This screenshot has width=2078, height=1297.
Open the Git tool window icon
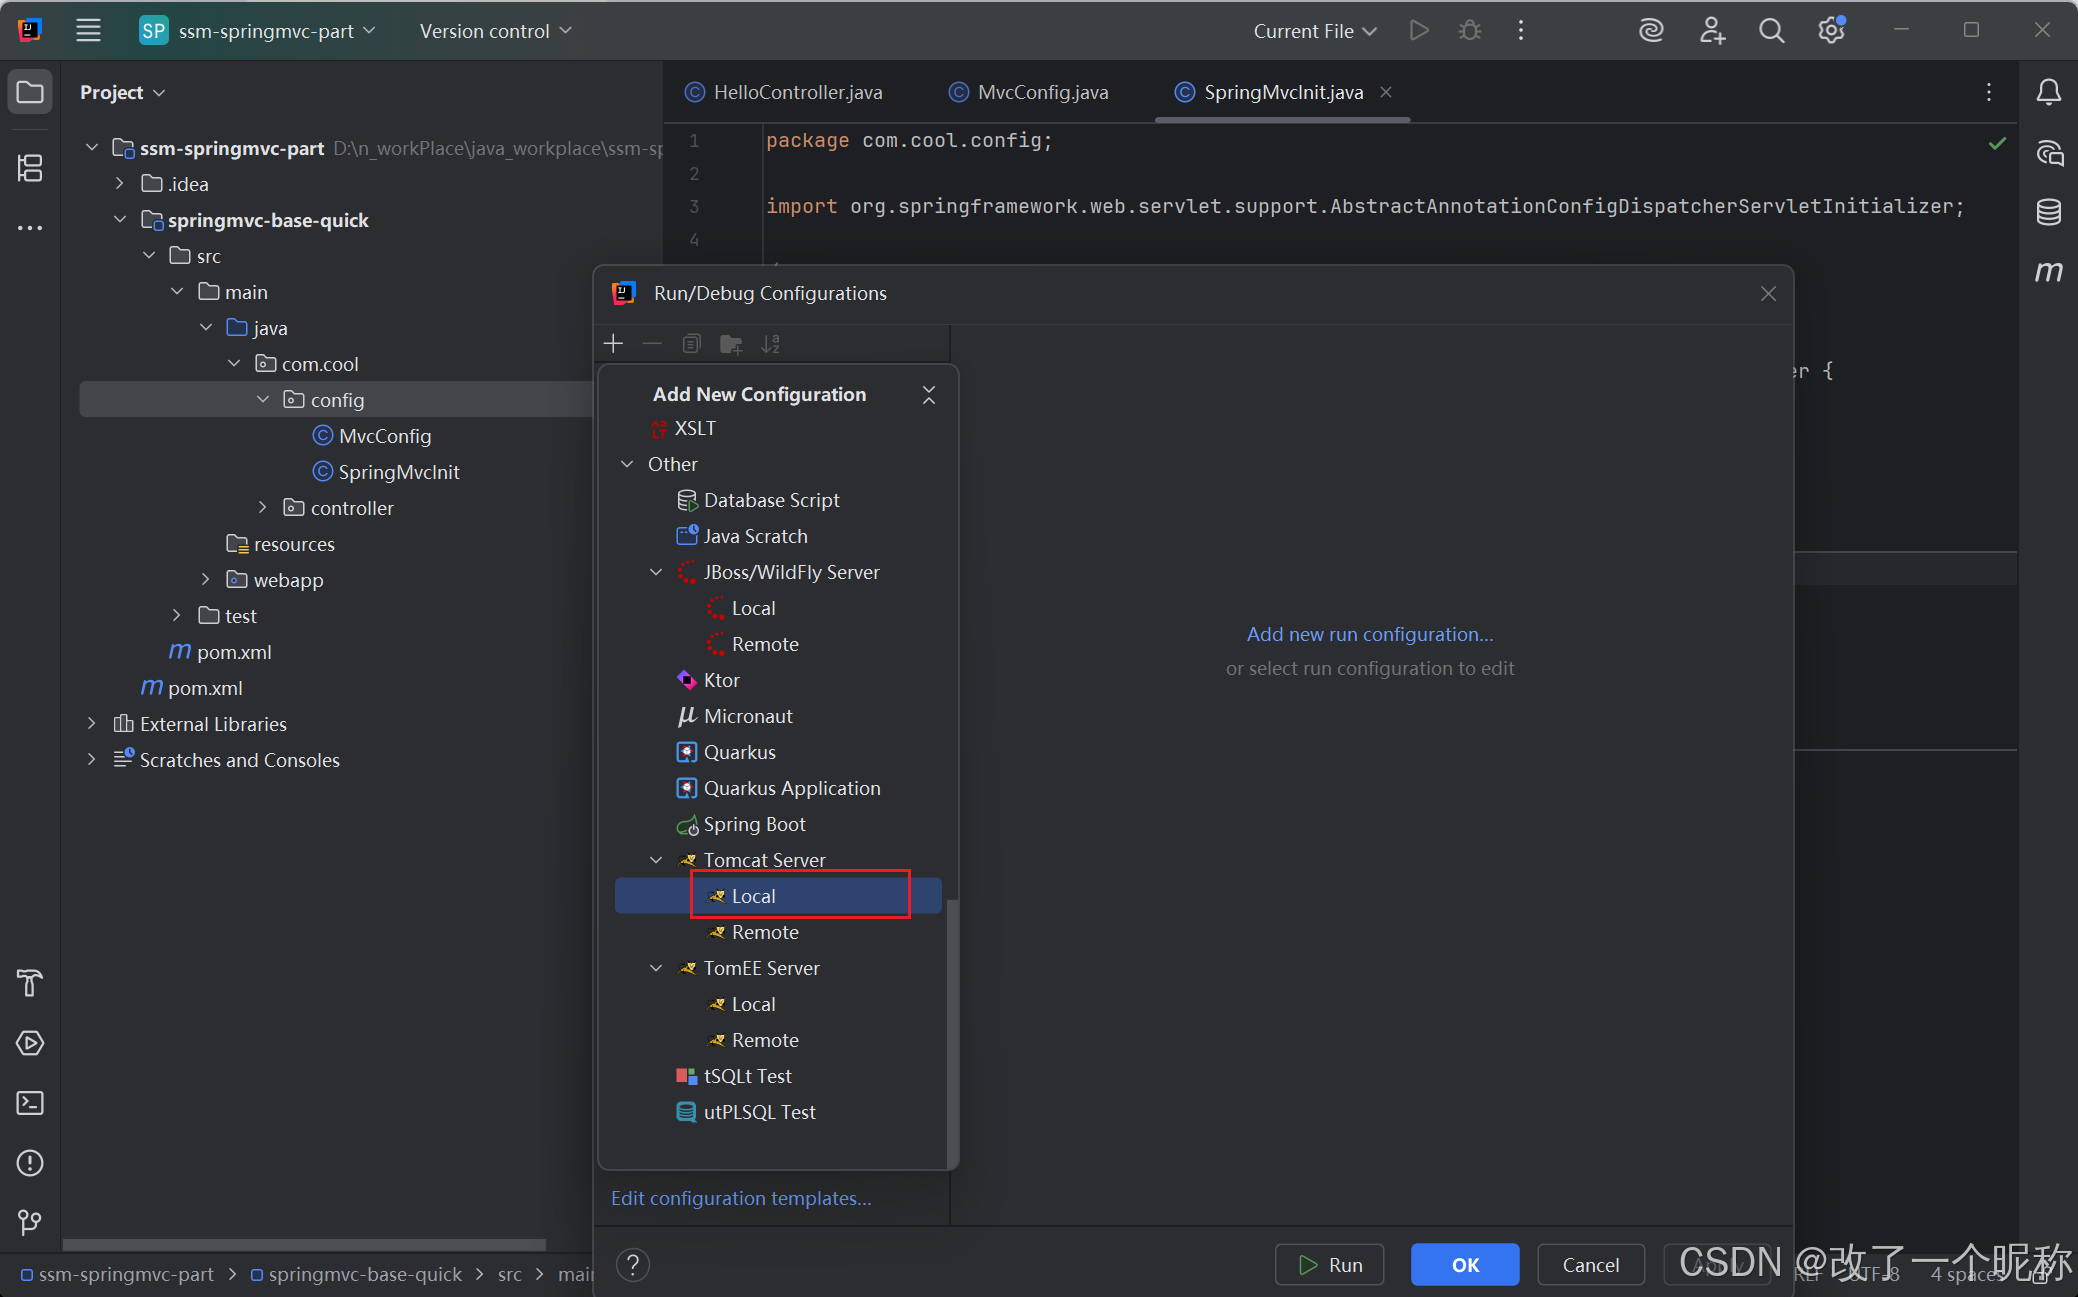(x=30, y=1222)
